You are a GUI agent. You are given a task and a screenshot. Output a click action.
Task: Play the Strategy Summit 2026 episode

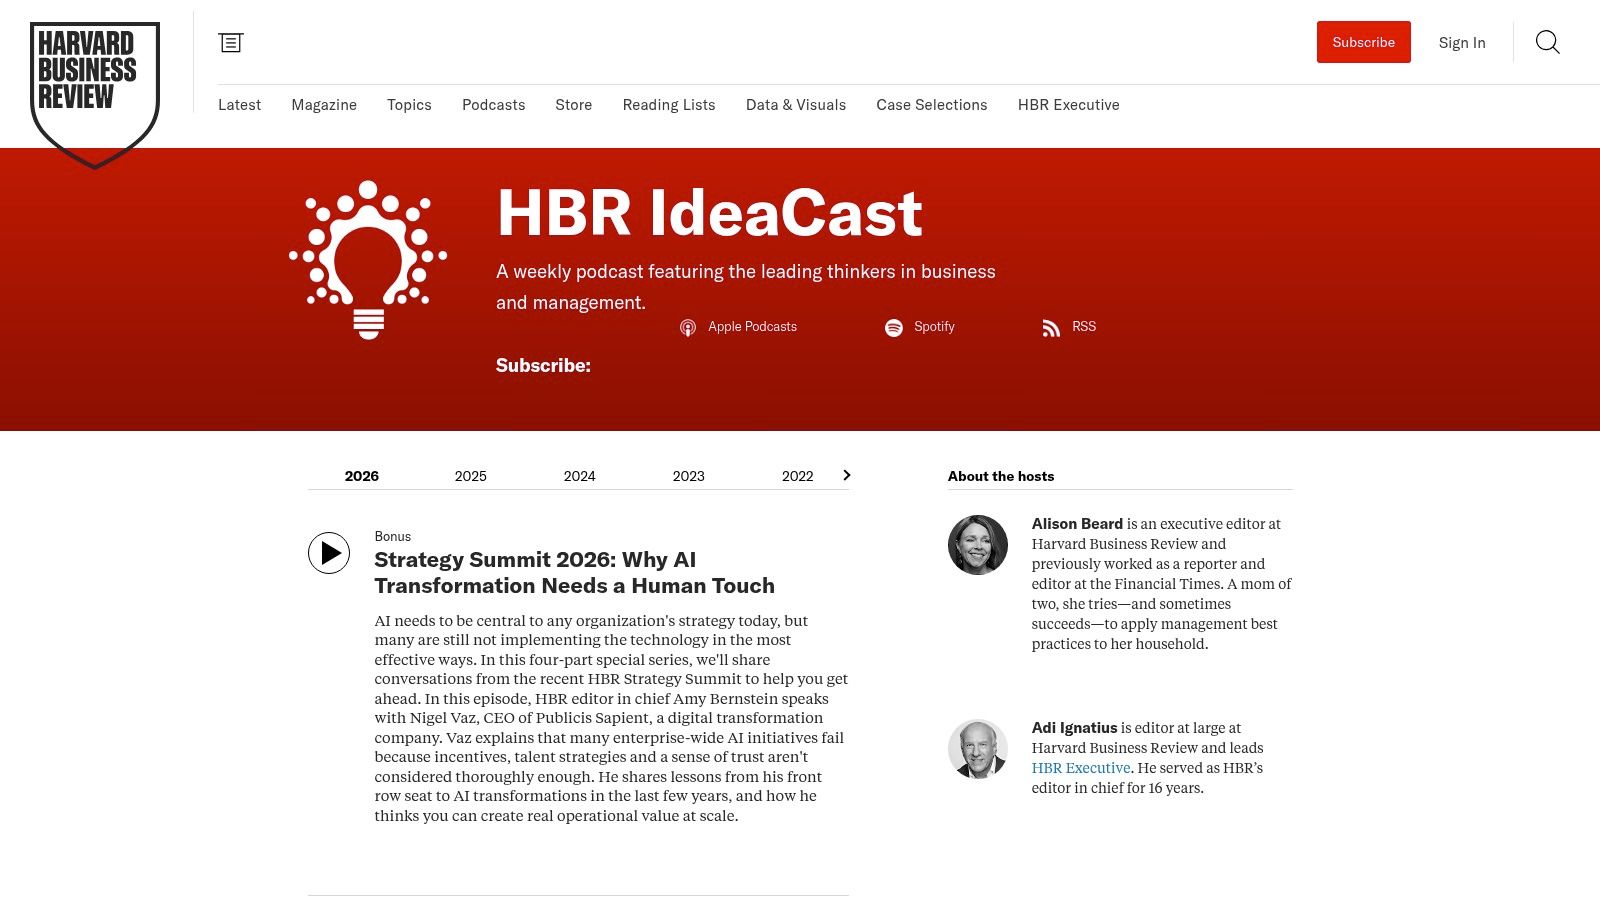pyautogui.click(x=328, y=553)
